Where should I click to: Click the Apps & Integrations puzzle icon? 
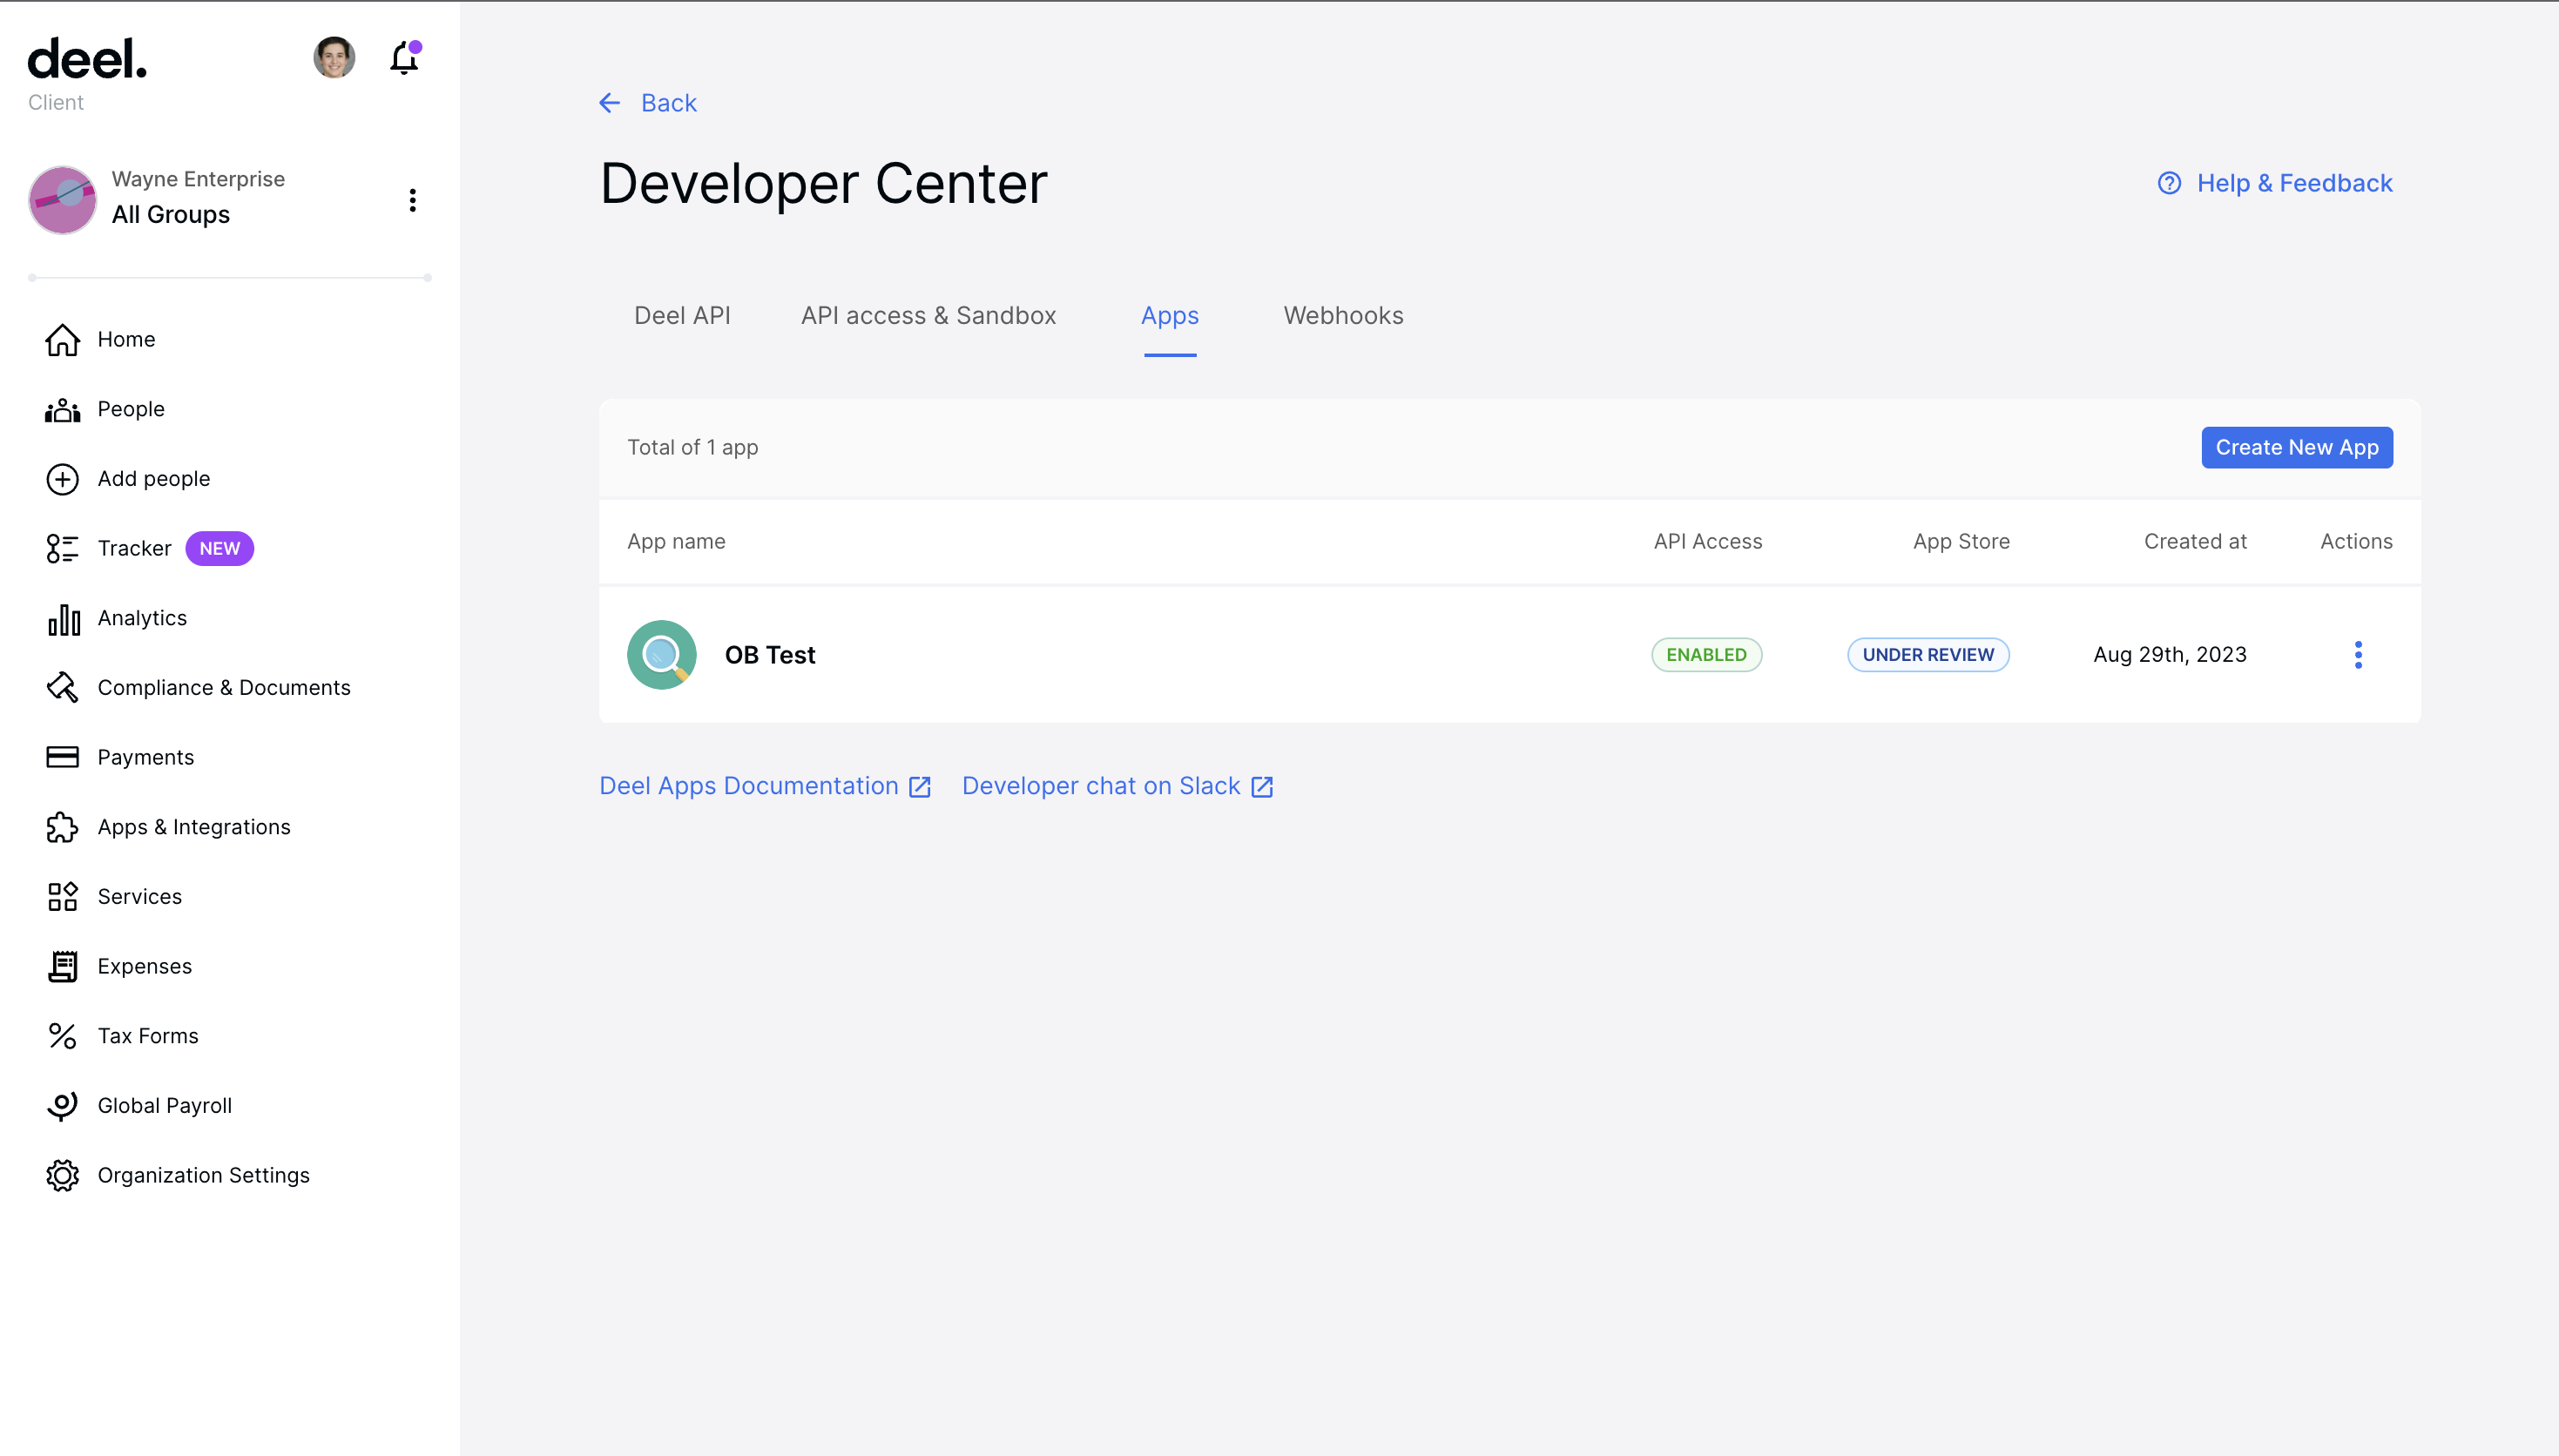[x=62, y=827]
